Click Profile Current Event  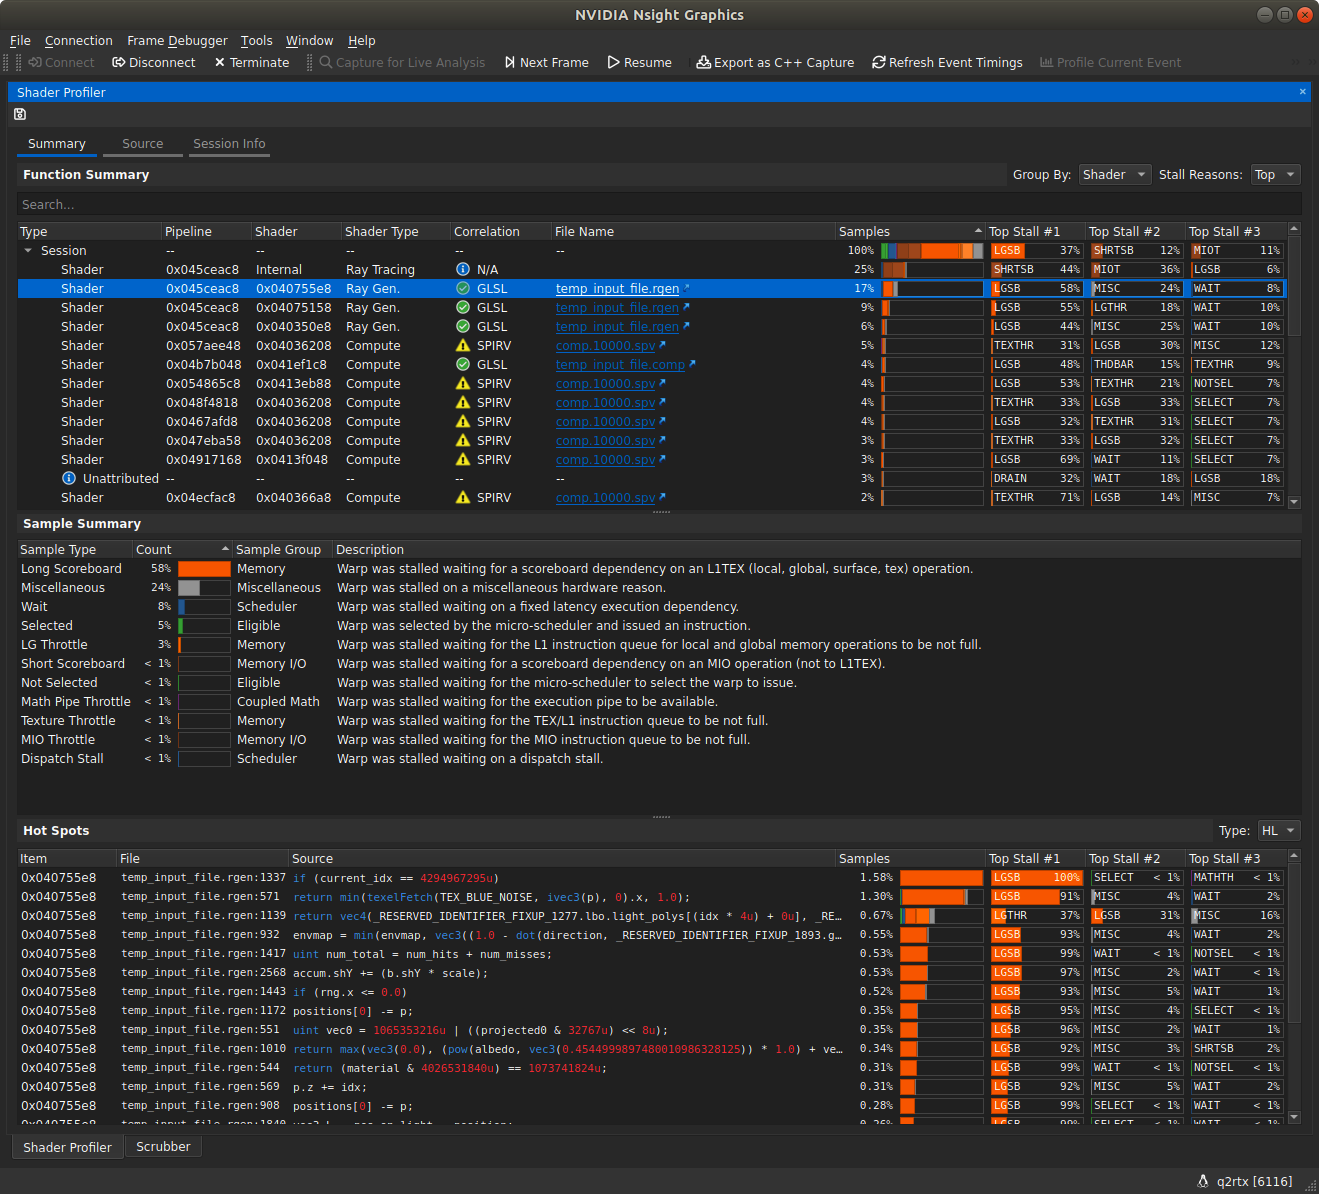pos(1110,62)
